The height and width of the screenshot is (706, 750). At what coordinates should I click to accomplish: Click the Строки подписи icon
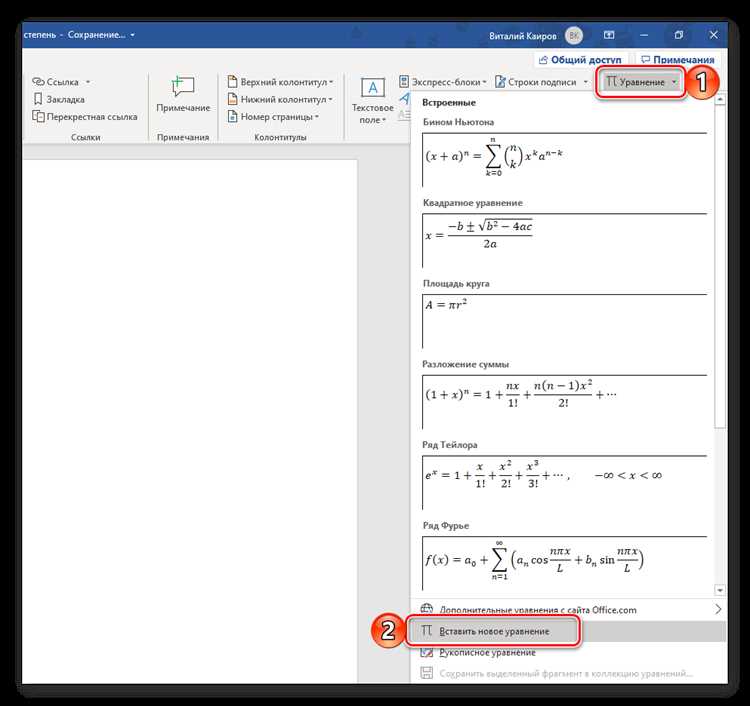pyautogui.click(x=500, y=82)
